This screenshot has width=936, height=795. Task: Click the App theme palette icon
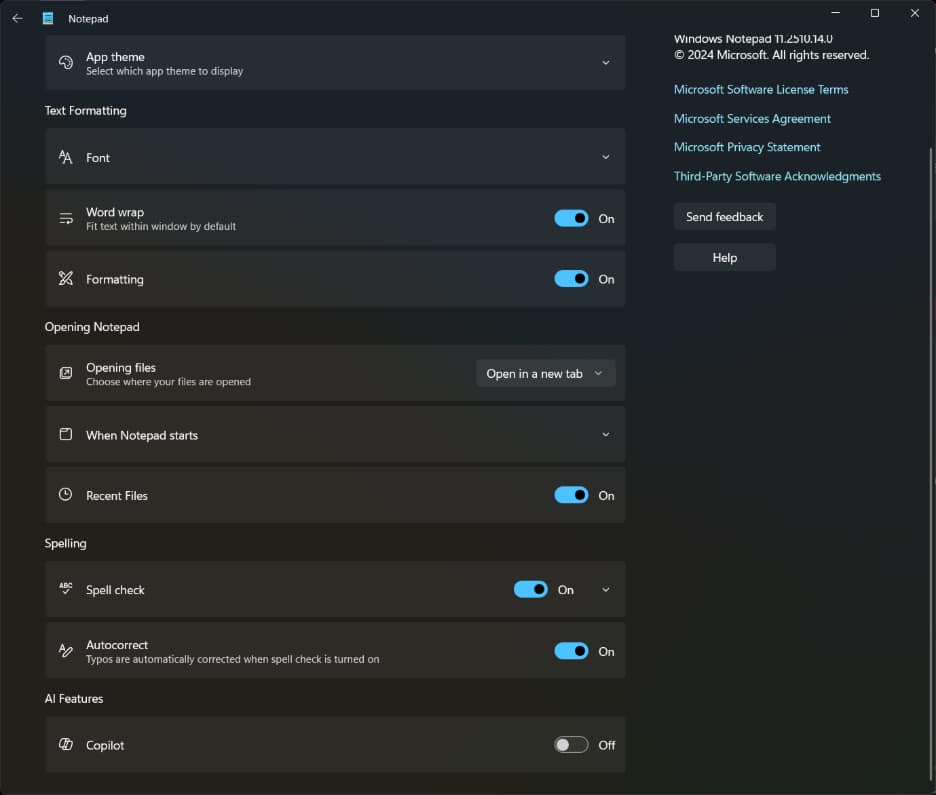click(66, 63)
